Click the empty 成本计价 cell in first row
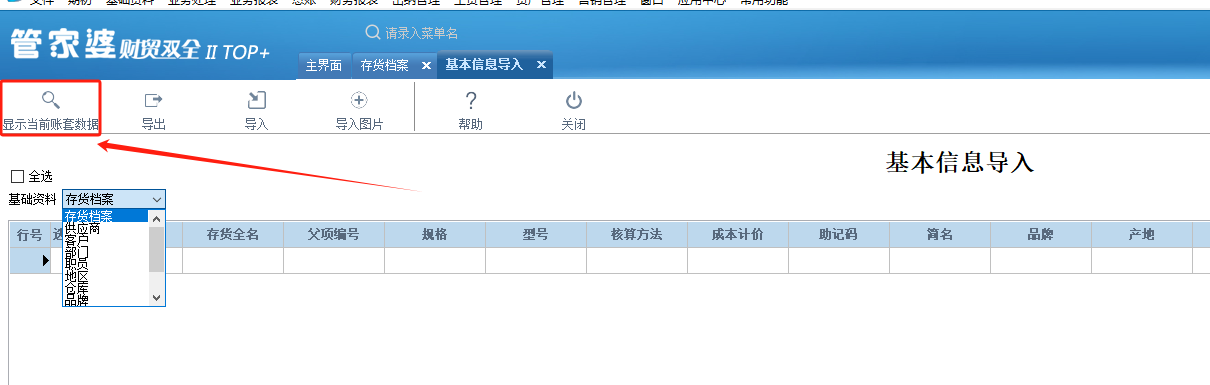This screenshot has height=385, width=1210. click(x=738, y=260)
